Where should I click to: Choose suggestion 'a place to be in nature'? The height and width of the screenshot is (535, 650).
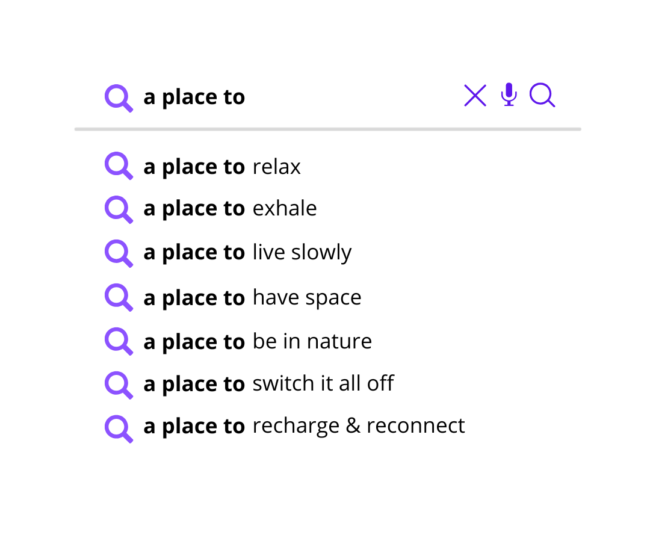coord(257,342)
